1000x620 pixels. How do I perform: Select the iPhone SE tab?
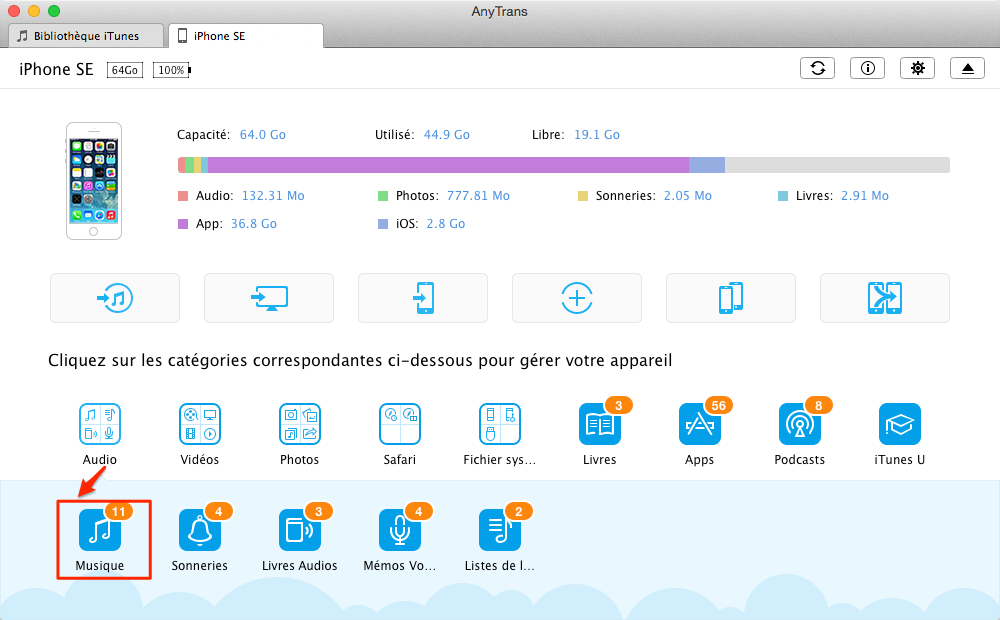[246, 36]
